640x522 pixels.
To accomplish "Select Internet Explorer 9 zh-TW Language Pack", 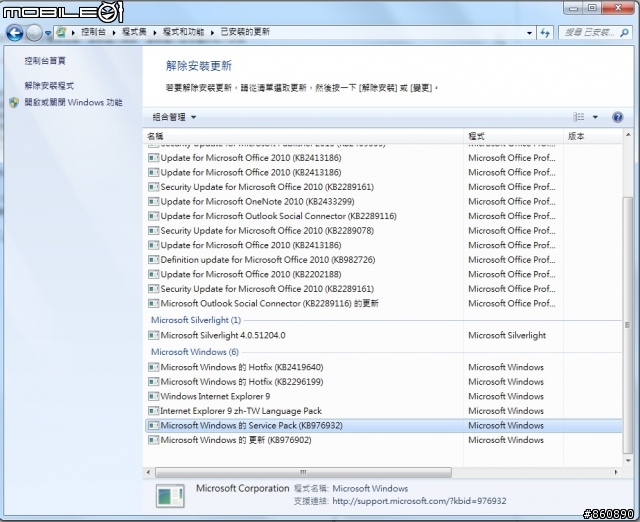I will (241, 411).
